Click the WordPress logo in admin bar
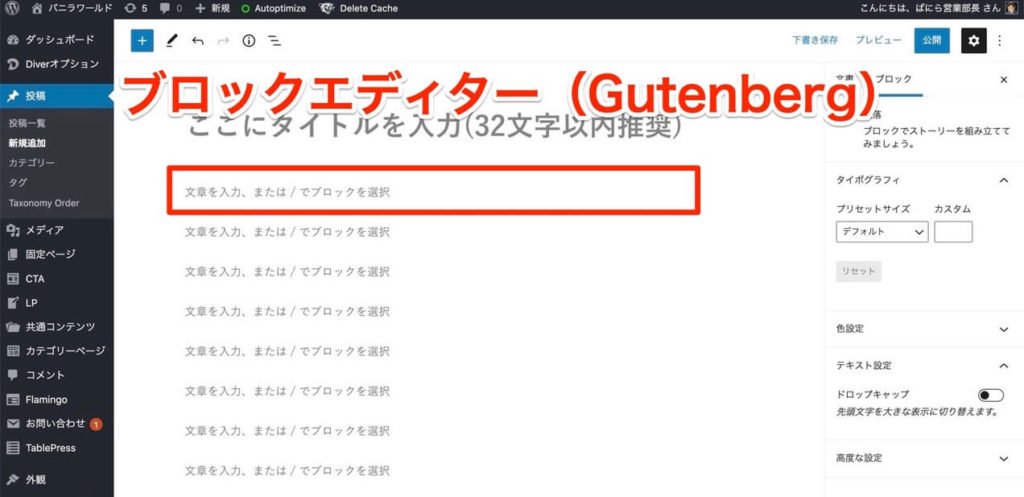This screenshot has width=1024, height=497. (13, 8)
